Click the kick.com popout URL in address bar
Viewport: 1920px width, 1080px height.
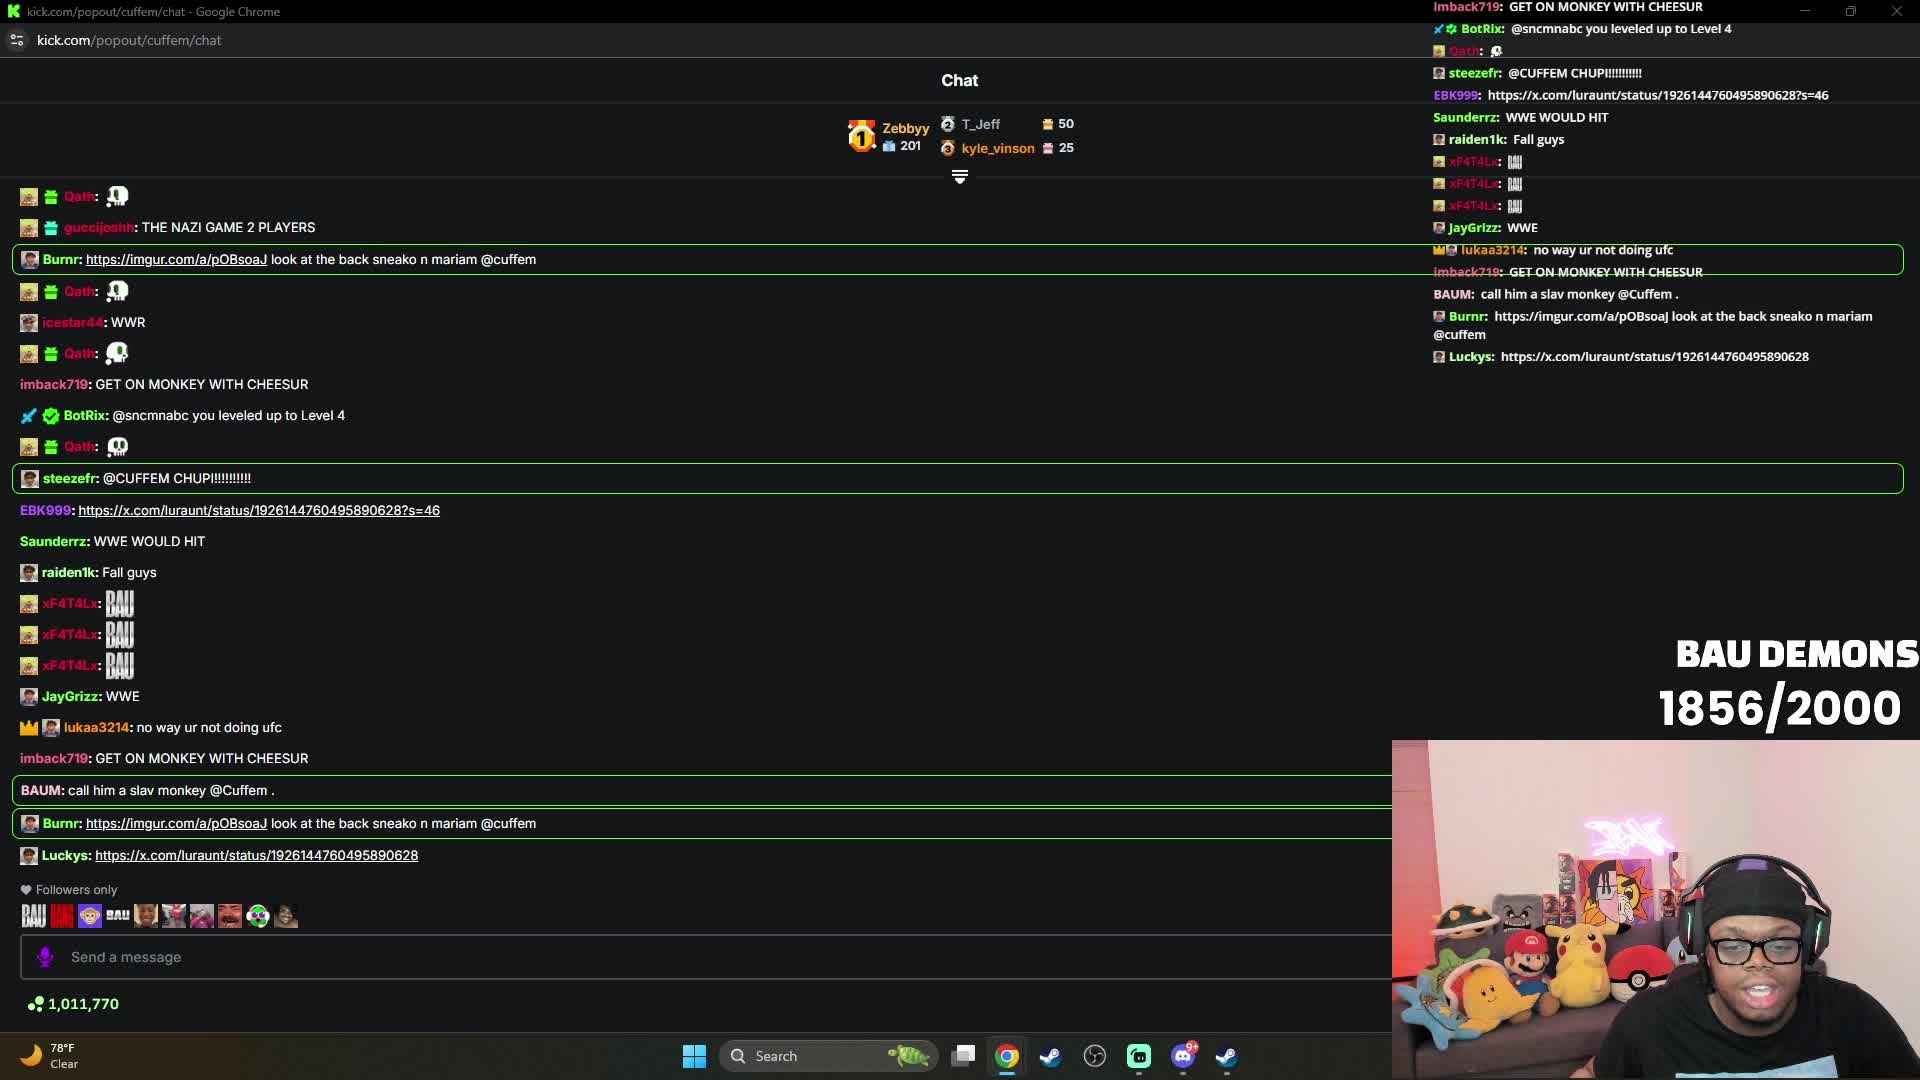tap(129, 40)
